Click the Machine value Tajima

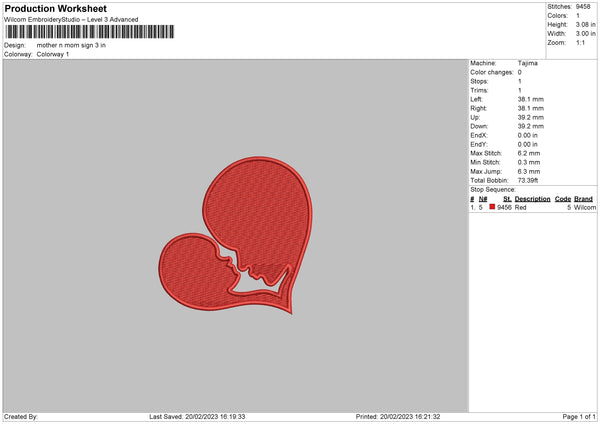click(528, 63)
